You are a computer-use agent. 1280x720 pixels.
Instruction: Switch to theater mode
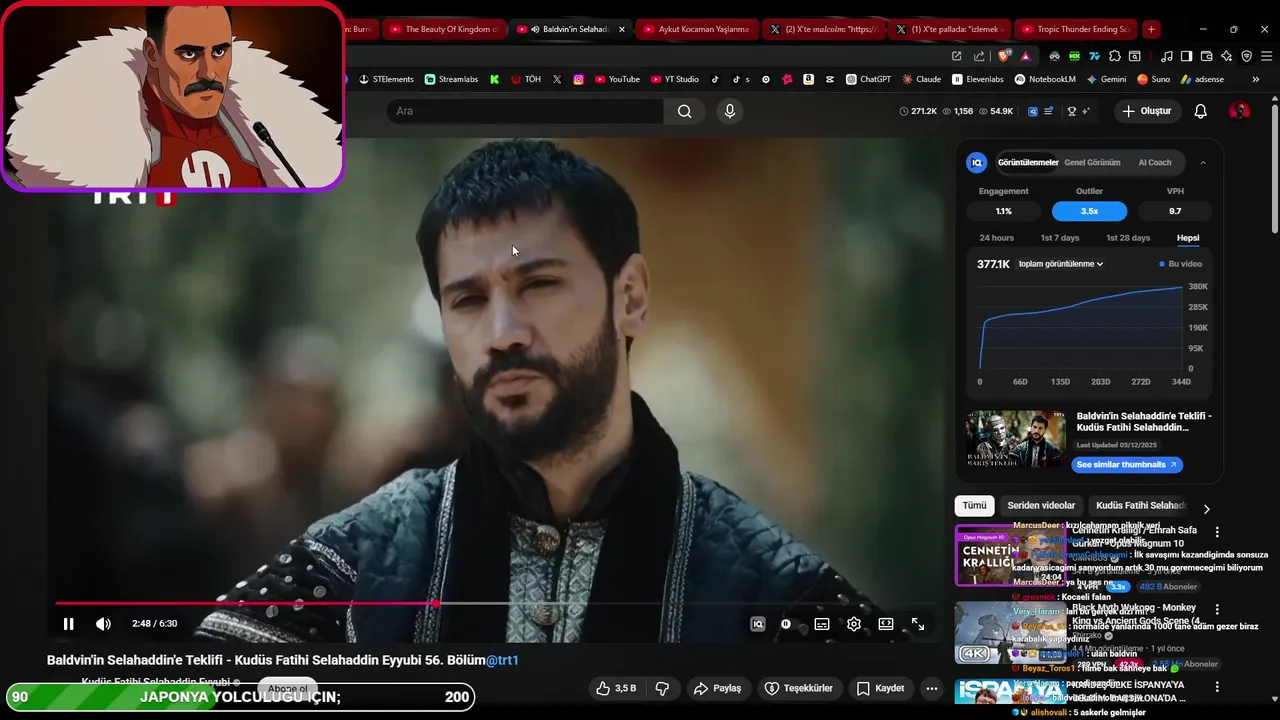point(885,624)
